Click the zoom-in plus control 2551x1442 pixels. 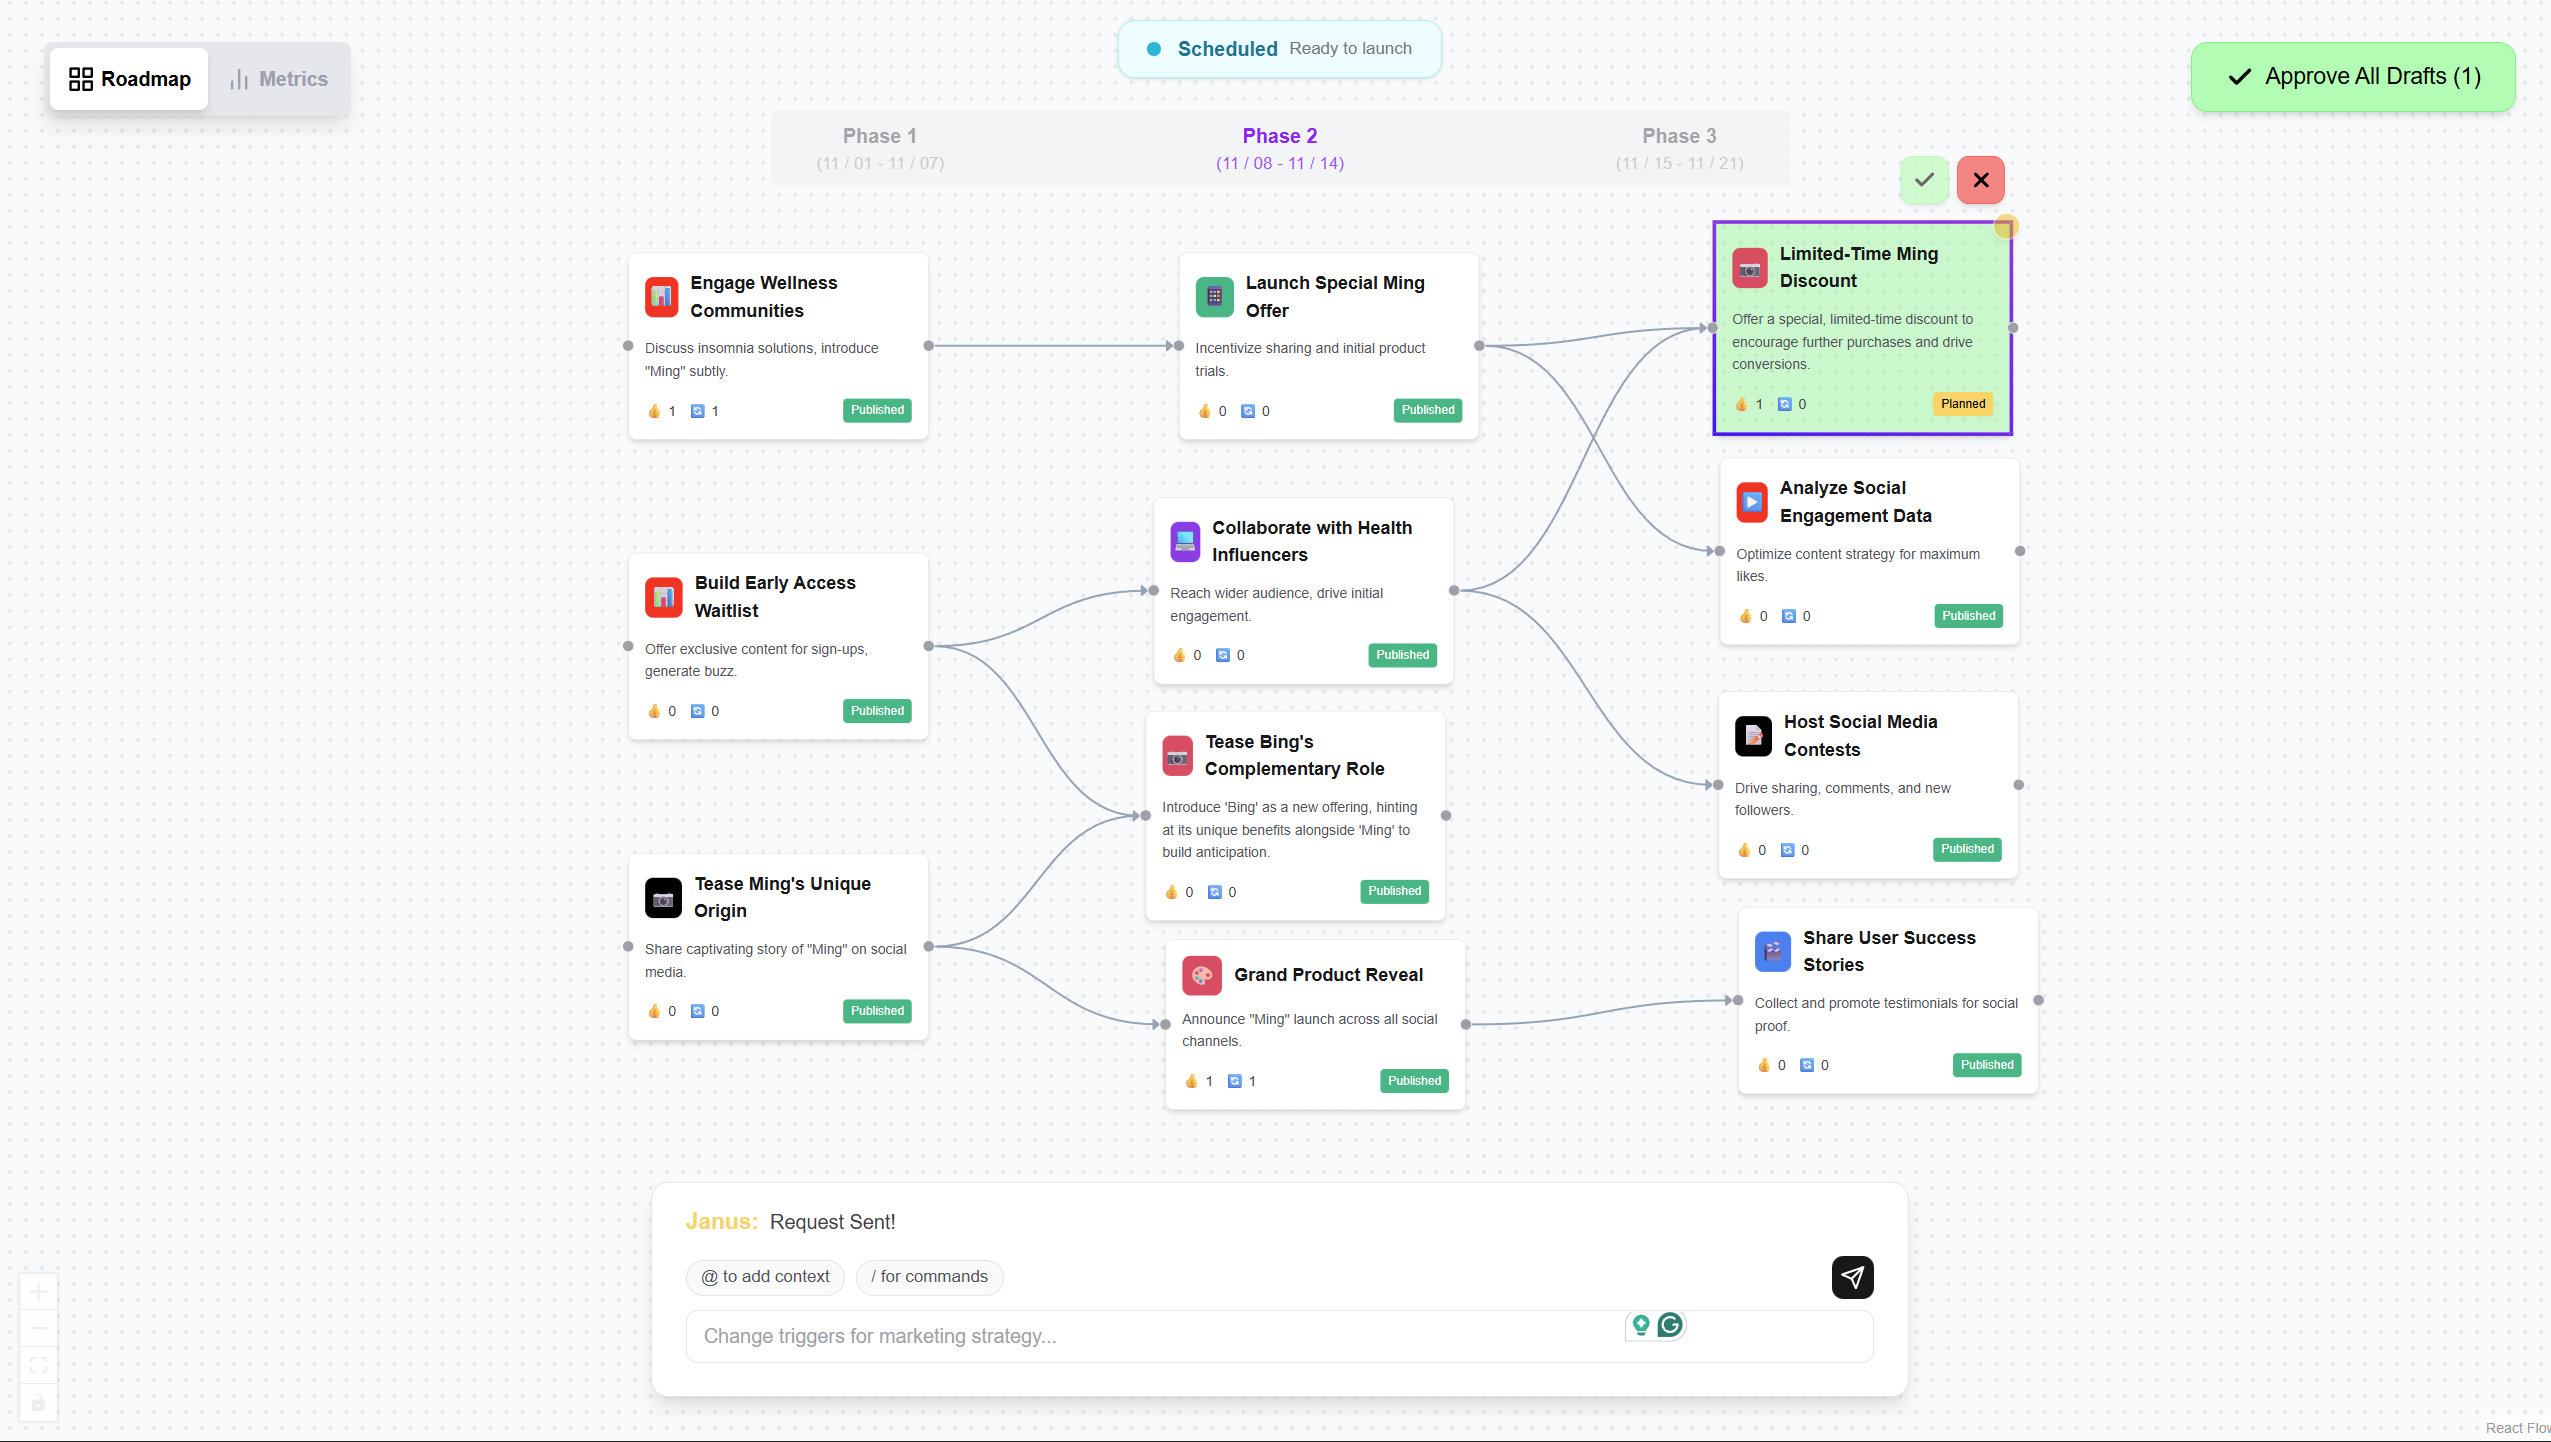(x=38, y=1291)
